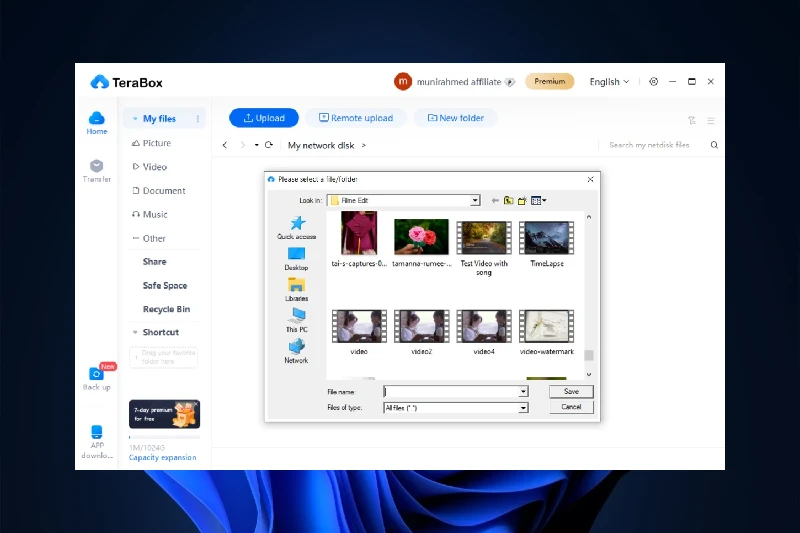800x533 pixels.
Task: Click the TeraBox settings gear icon
Action: pyautogui.click(x=653, y=82)
